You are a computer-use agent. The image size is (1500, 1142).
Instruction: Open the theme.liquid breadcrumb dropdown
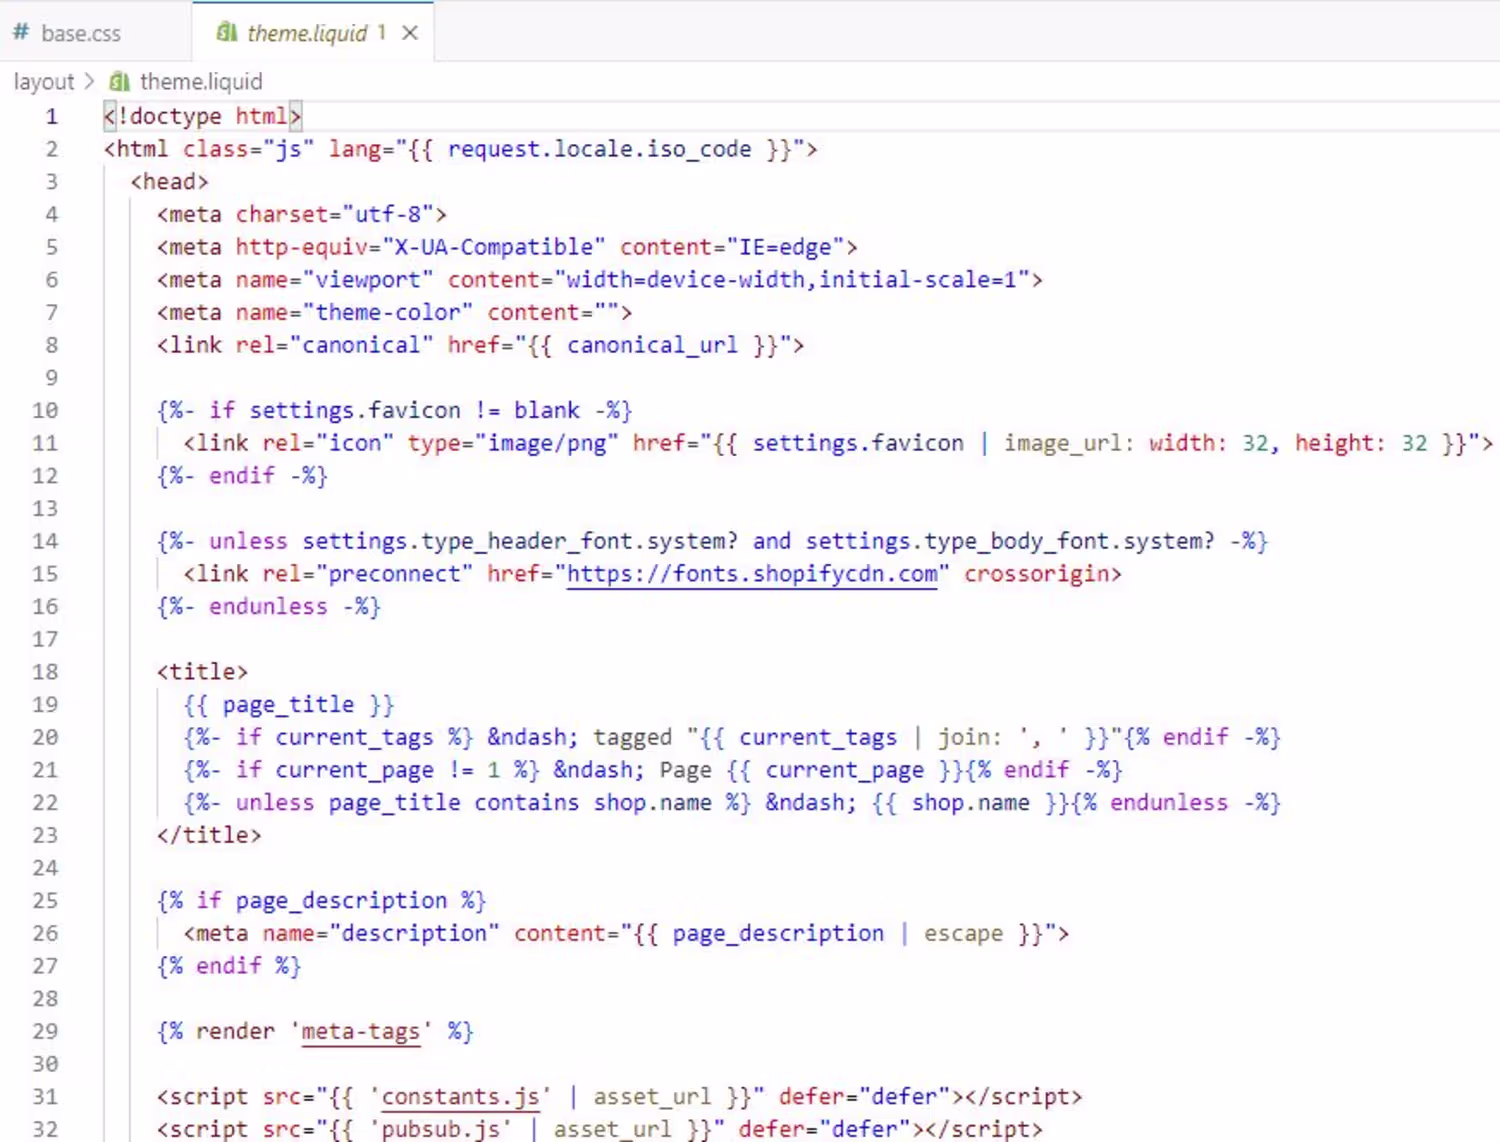point(201,81)
